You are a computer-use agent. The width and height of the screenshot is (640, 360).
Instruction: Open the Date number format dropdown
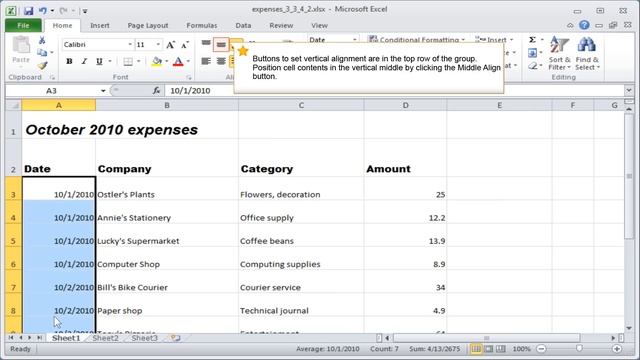[x=354, y=40]
